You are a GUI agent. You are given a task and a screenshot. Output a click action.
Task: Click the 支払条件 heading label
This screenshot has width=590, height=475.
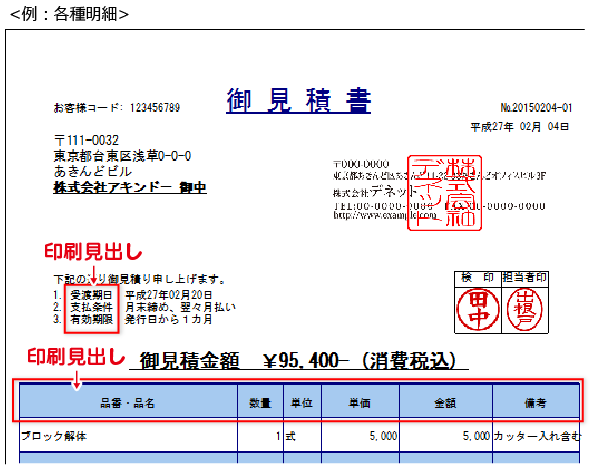click(x=92, y=307)
